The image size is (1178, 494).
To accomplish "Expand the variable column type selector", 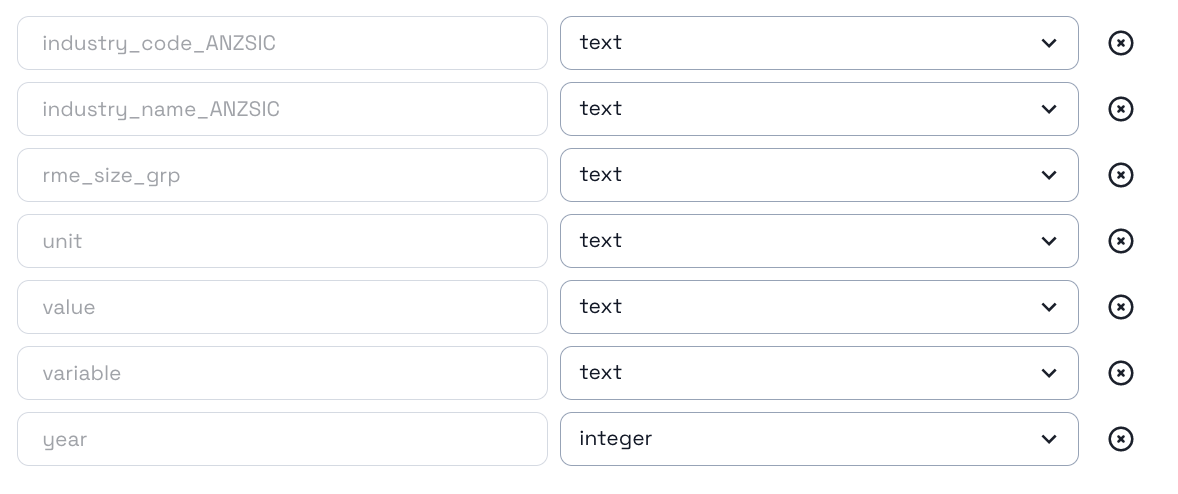I will click(x=818, y=373).
